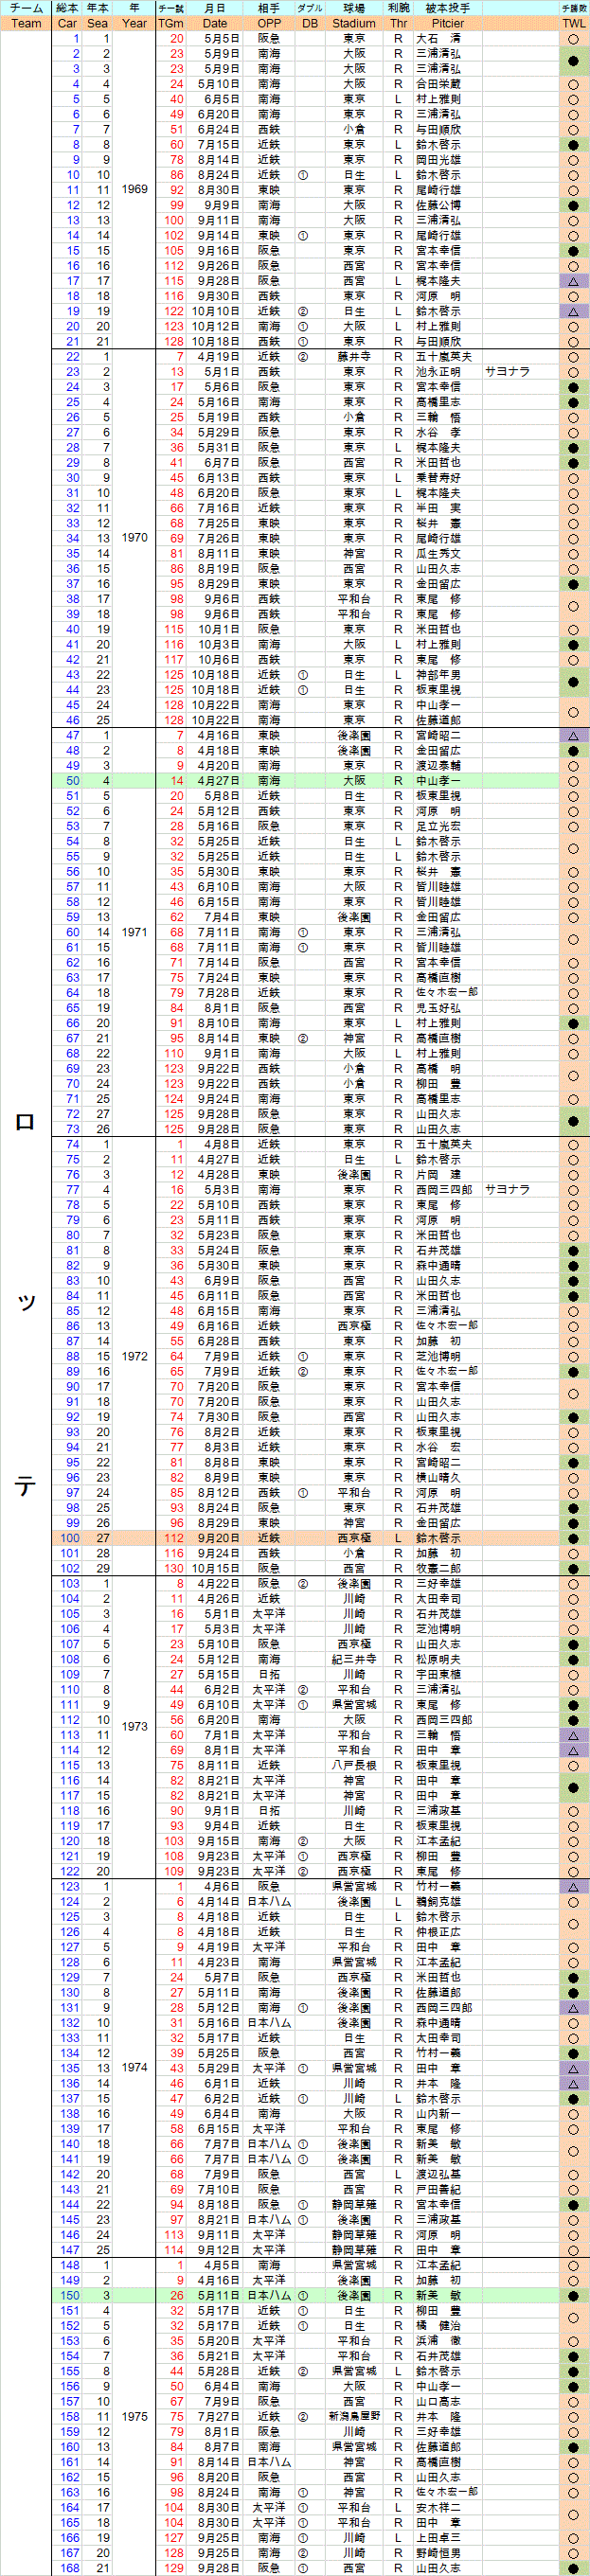Click the 1972 year cell
Viewport: 590px width, 2576px height.
134,1356
